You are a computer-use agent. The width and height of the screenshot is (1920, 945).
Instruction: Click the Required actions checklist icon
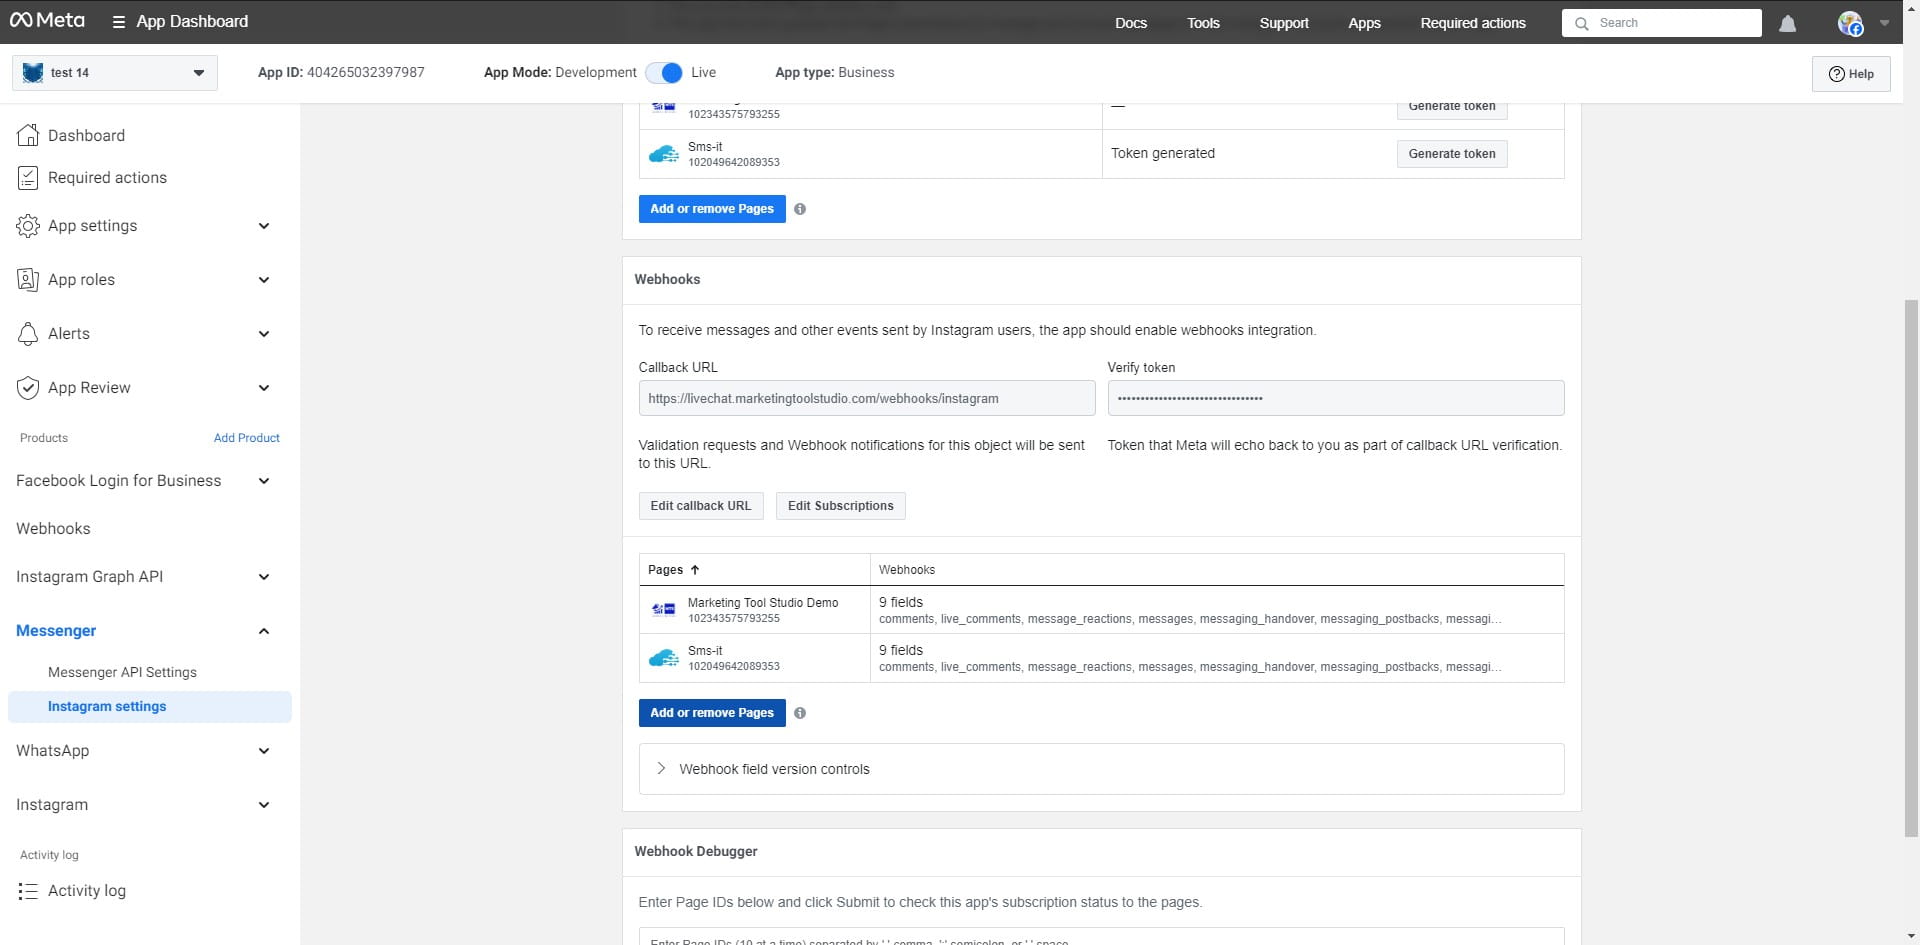28,178
